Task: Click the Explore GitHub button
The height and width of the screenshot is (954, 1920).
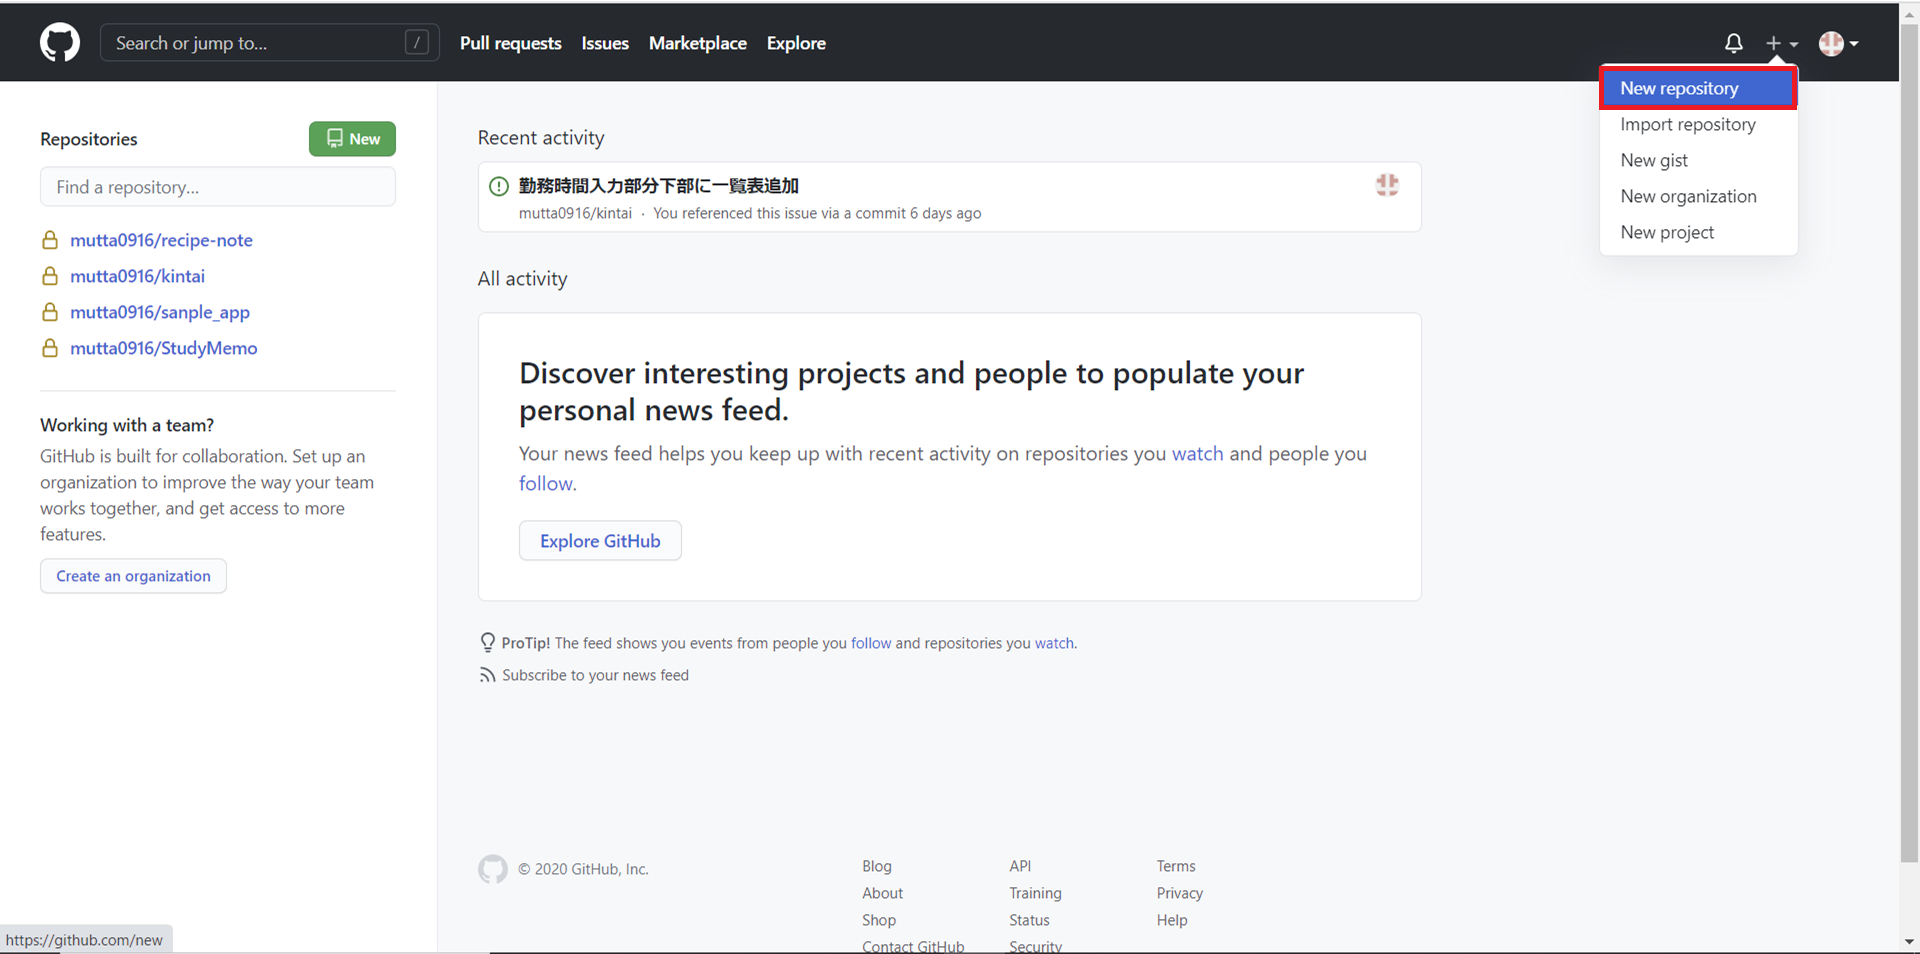Action: pos(600,541)
